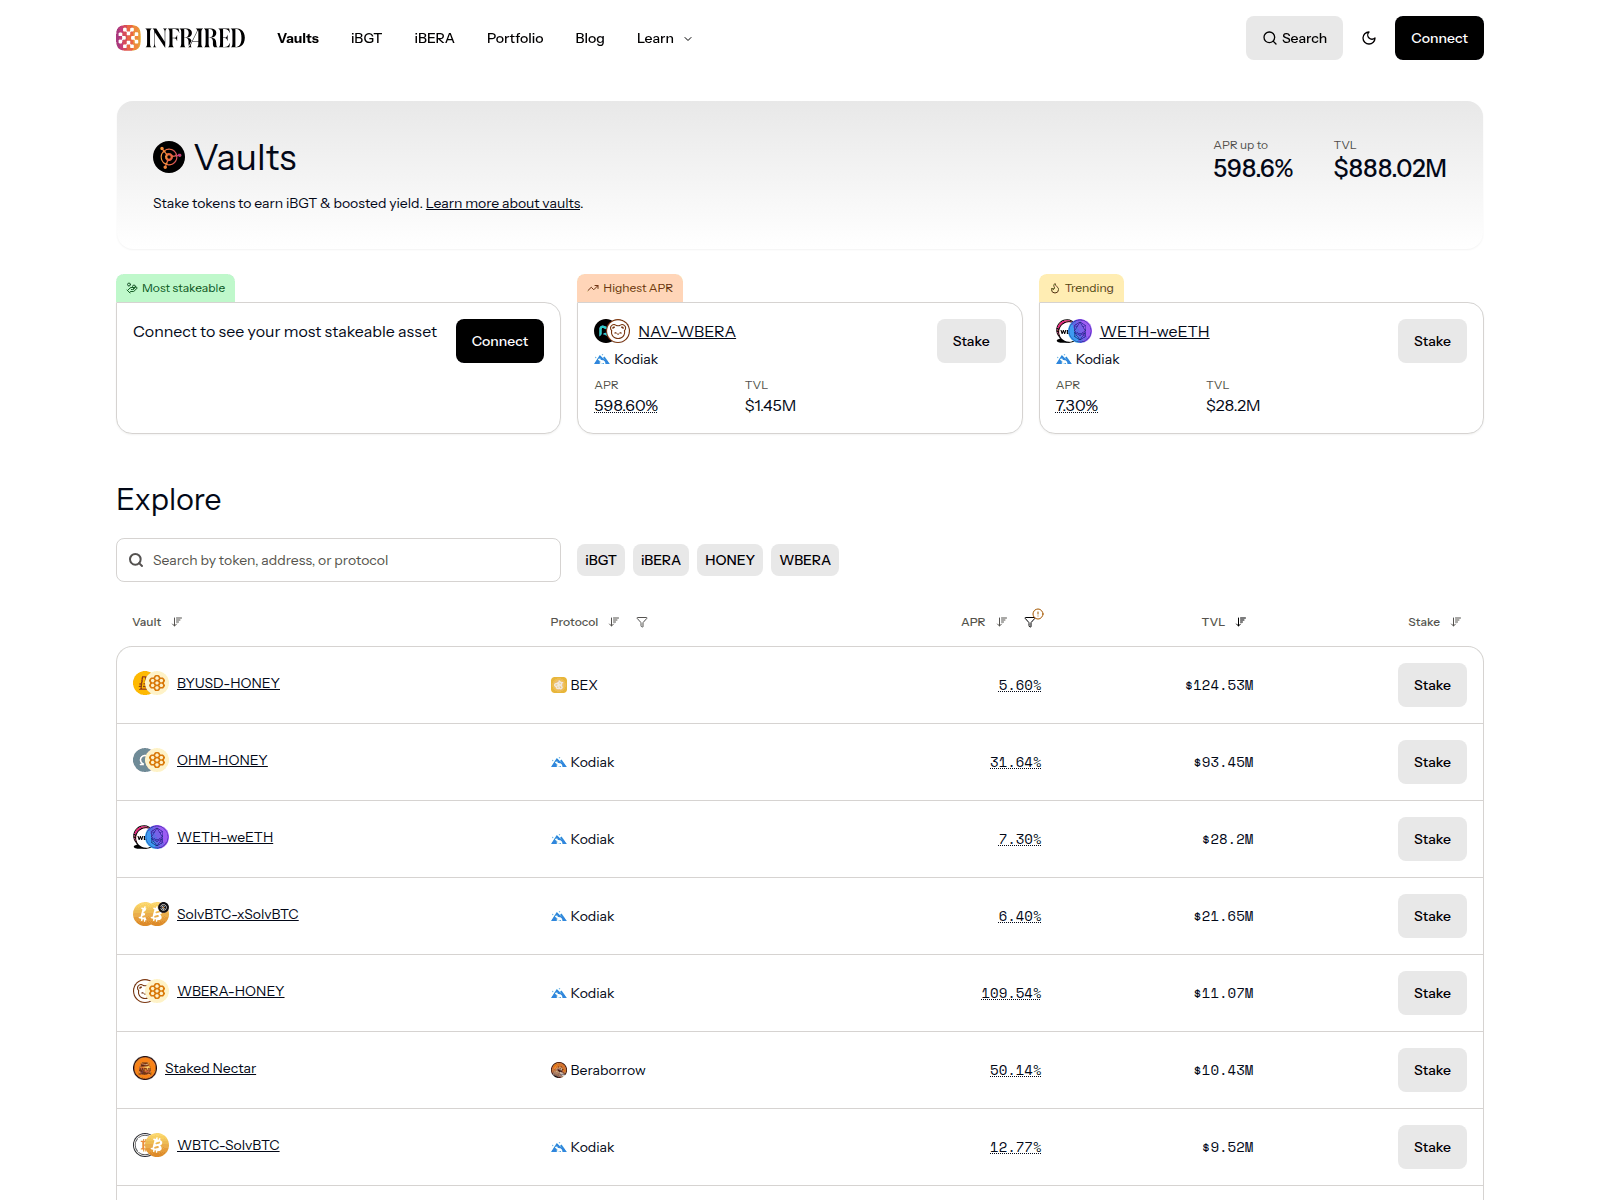
Task: Open the APR filter funnel icon
Action: coord(1031,621)
